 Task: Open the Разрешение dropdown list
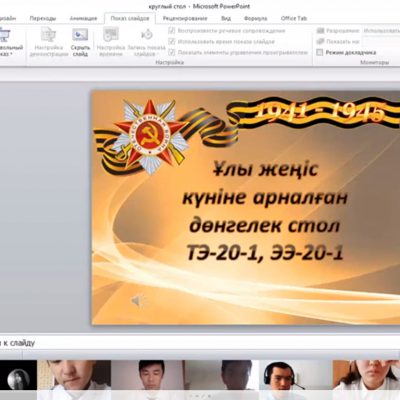(381, 31)
